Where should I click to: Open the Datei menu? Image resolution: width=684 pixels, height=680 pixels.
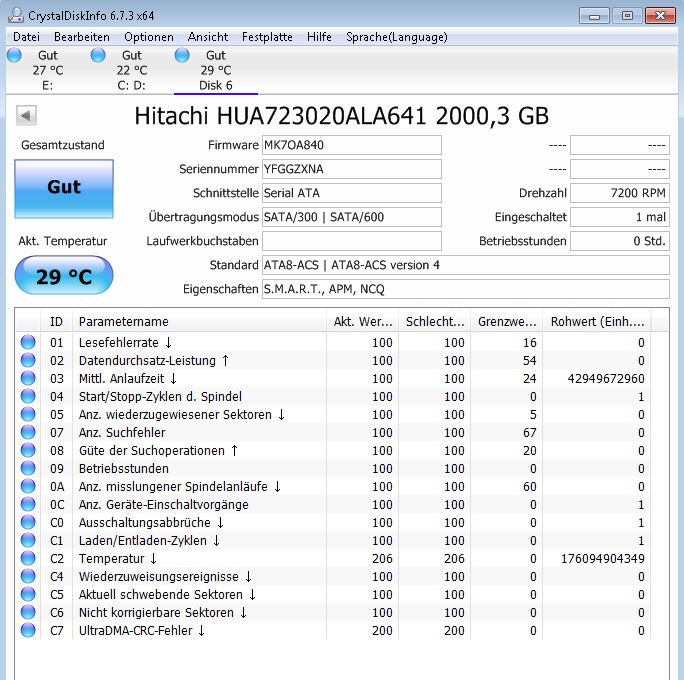click(26, 37)
